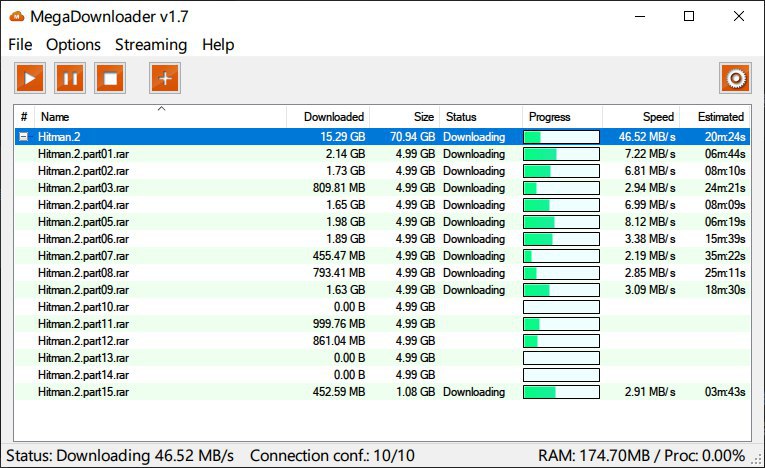Select Hitman.2.part15.rar in the list
The width and height of the screenshot is (765, 468).
[84, 392]
